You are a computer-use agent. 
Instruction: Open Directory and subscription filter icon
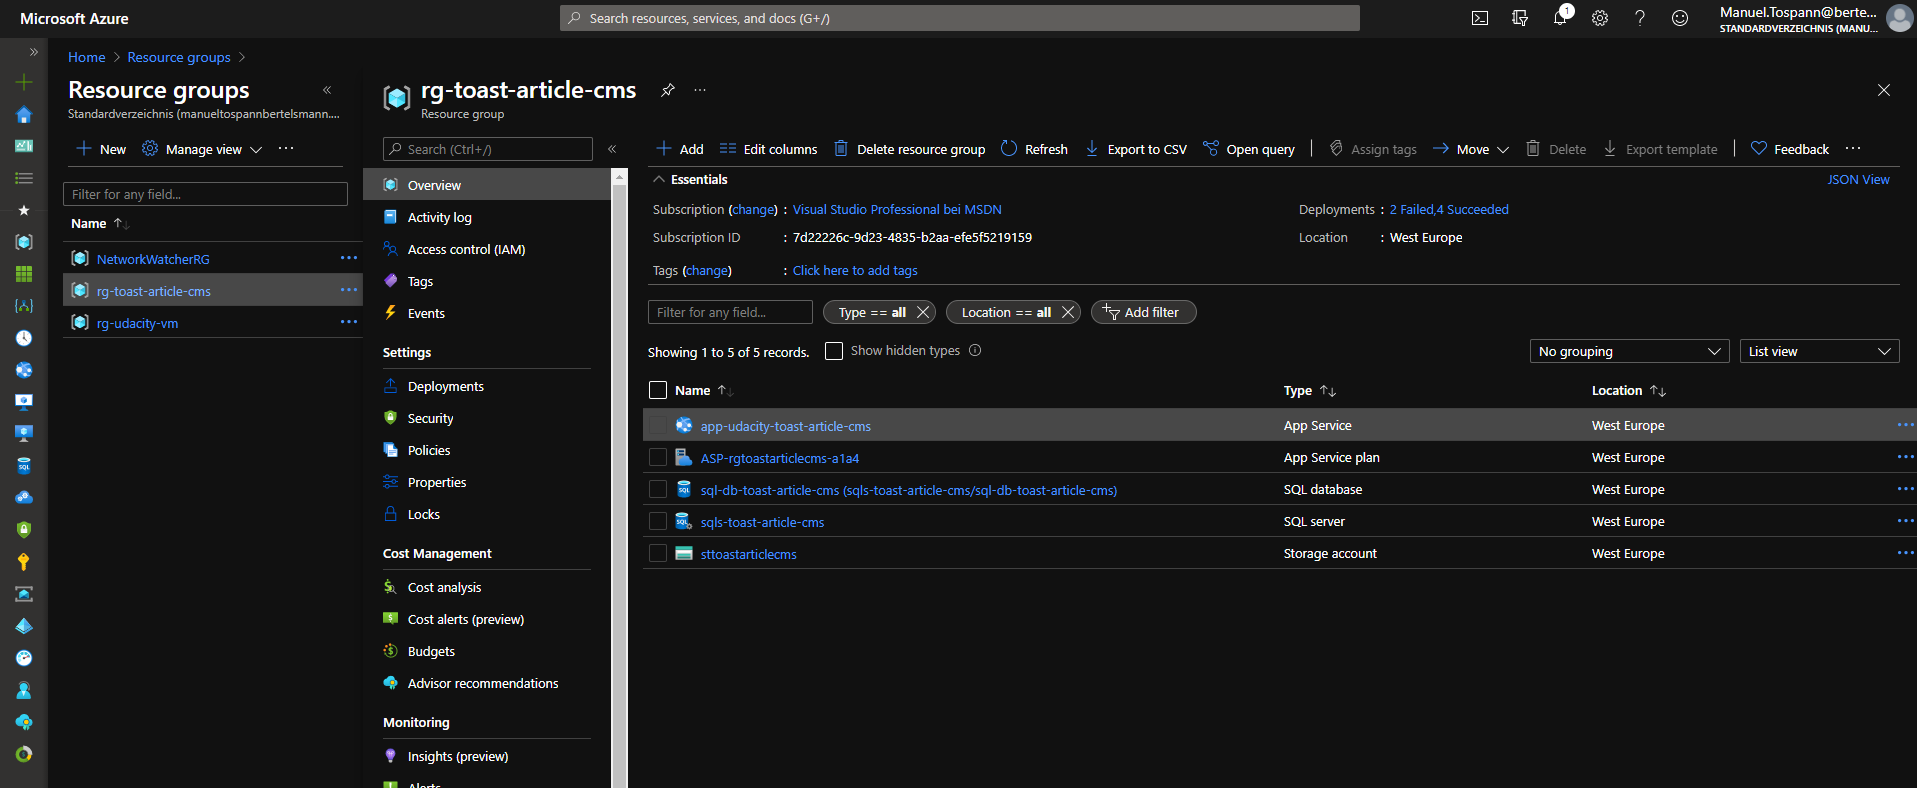coord(1520,18)
